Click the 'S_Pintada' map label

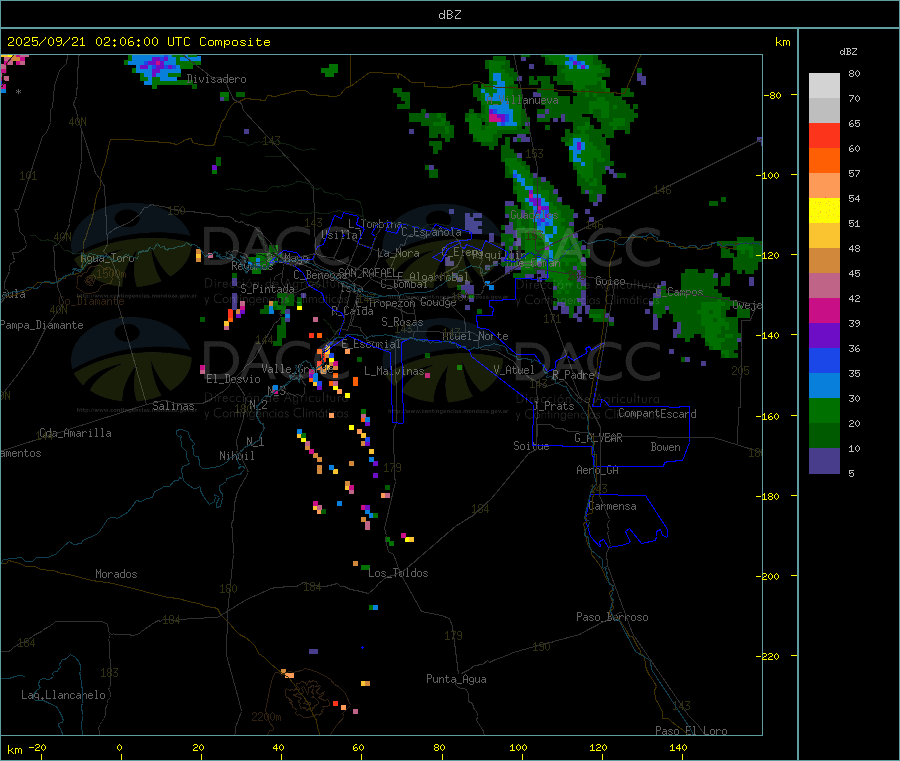(x=267, y=289)
